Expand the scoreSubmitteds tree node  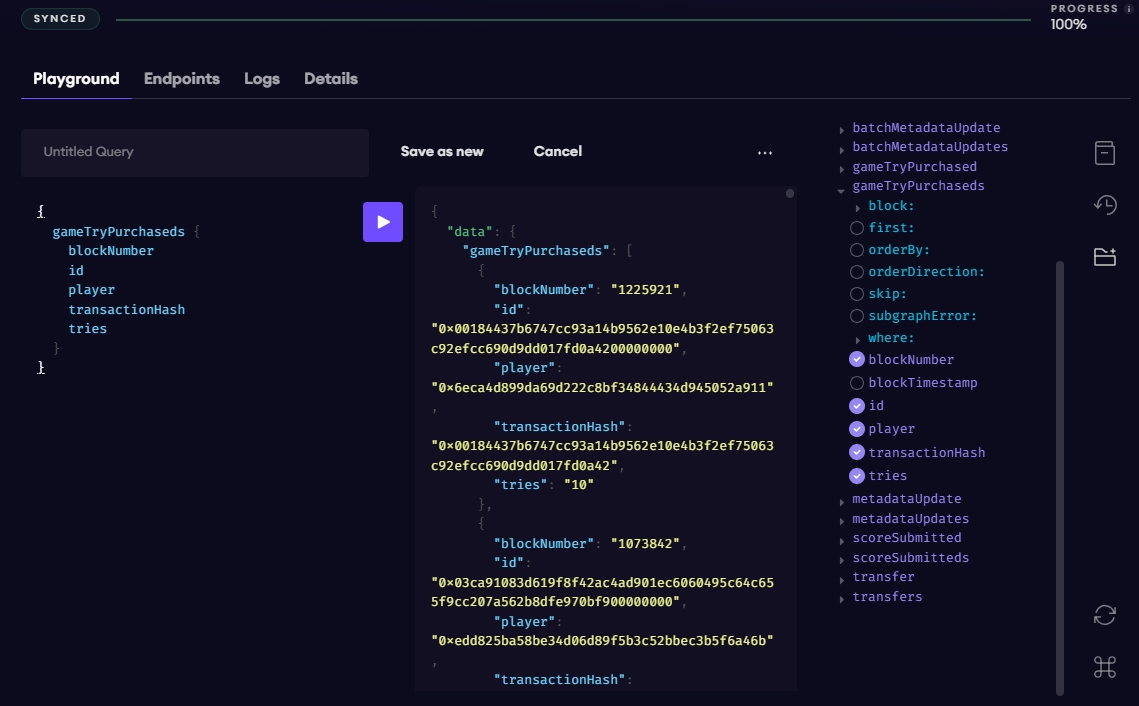842,559
